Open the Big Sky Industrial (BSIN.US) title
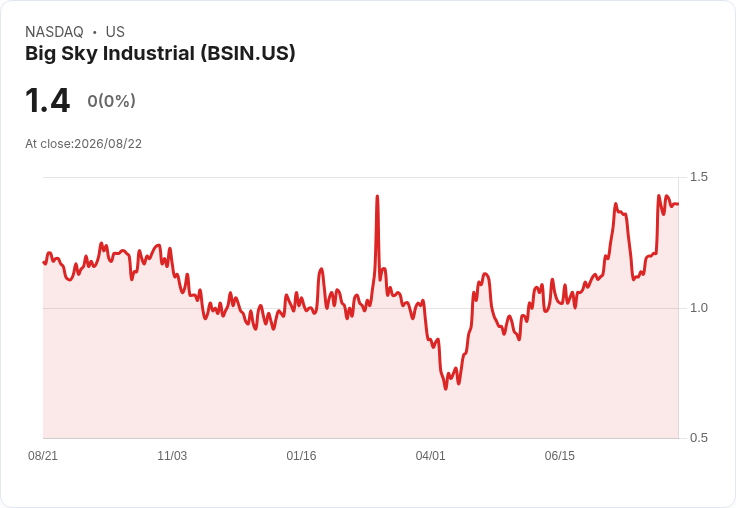This screenshot has height=508, width=736. [160, 54]
